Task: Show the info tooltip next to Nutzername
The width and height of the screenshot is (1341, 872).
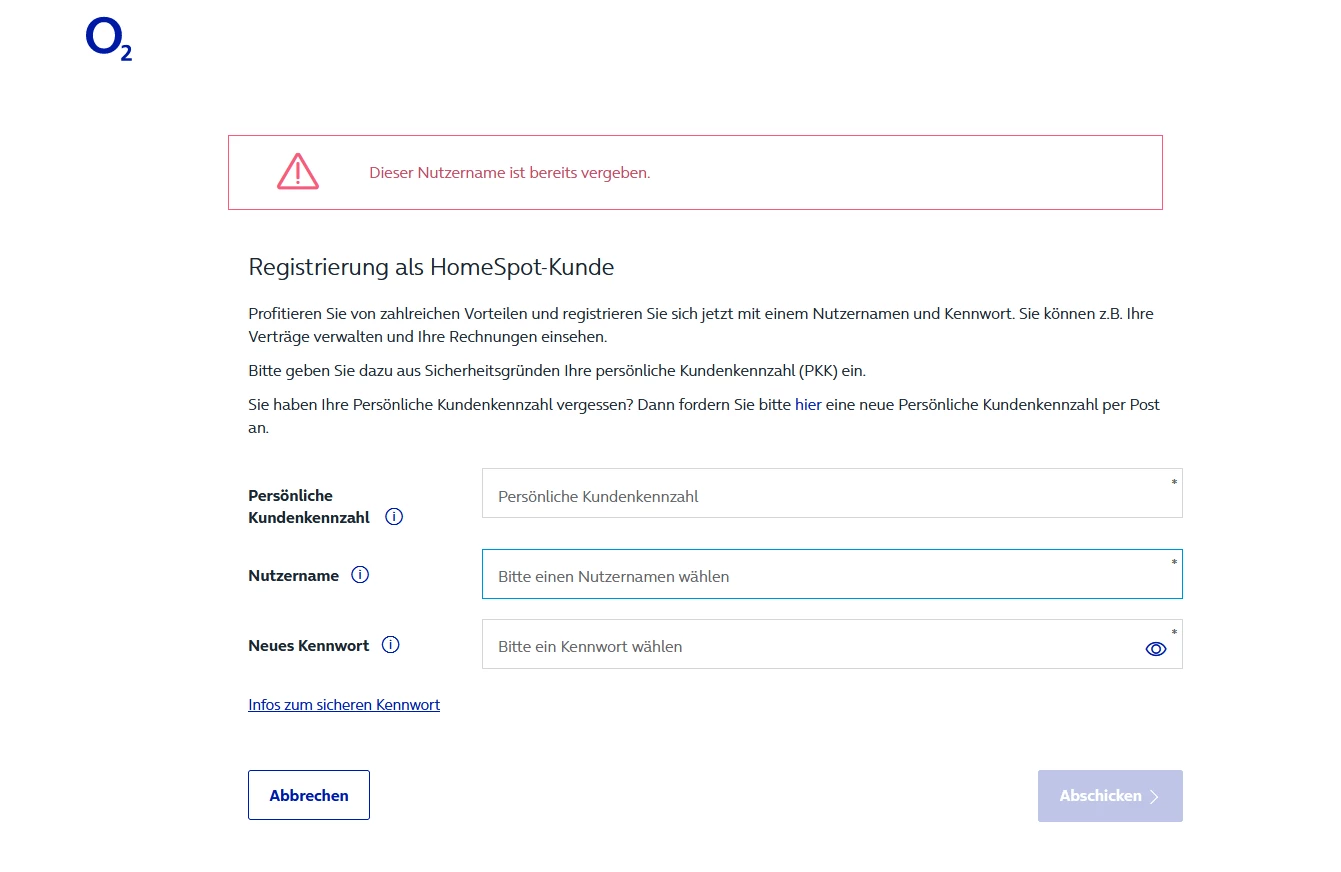Action: (360, 575)
